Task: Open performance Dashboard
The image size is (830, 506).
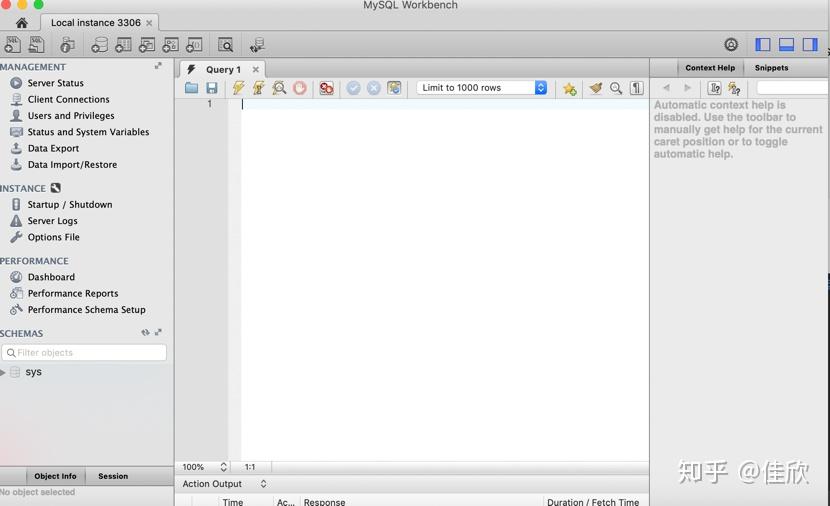Action: tap(51, 277)
